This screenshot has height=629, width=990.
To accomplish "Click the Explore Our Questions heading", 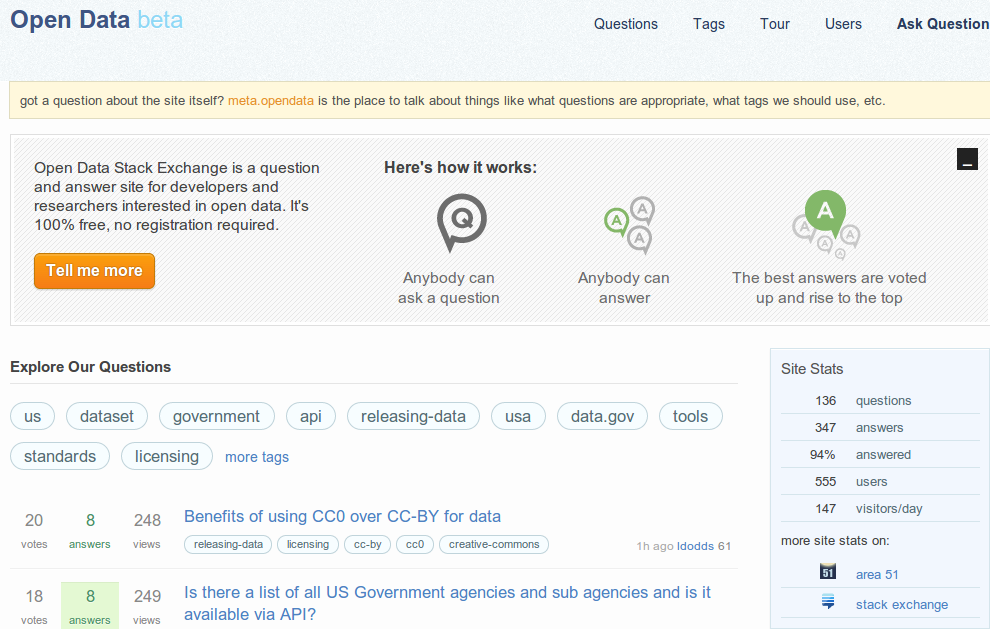I will coord(90,367).
